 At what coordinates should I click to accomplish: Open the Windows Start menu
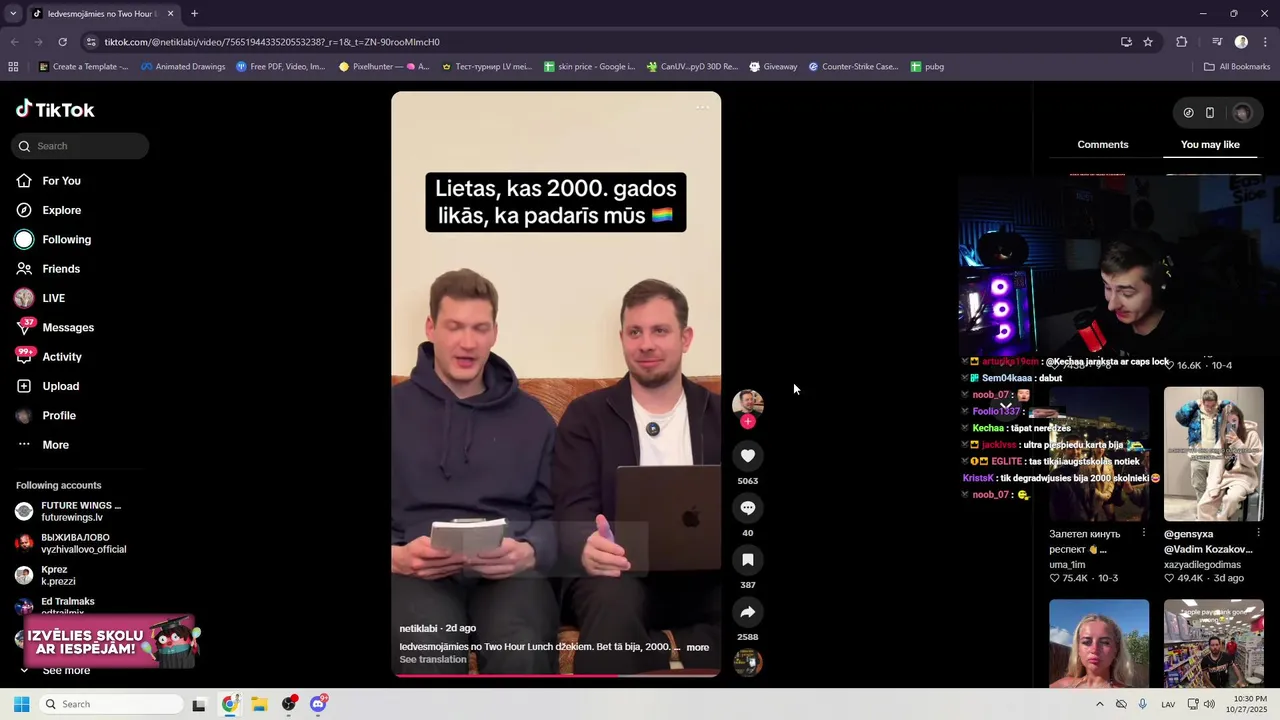pyautogui.click(x=21, y=704)
